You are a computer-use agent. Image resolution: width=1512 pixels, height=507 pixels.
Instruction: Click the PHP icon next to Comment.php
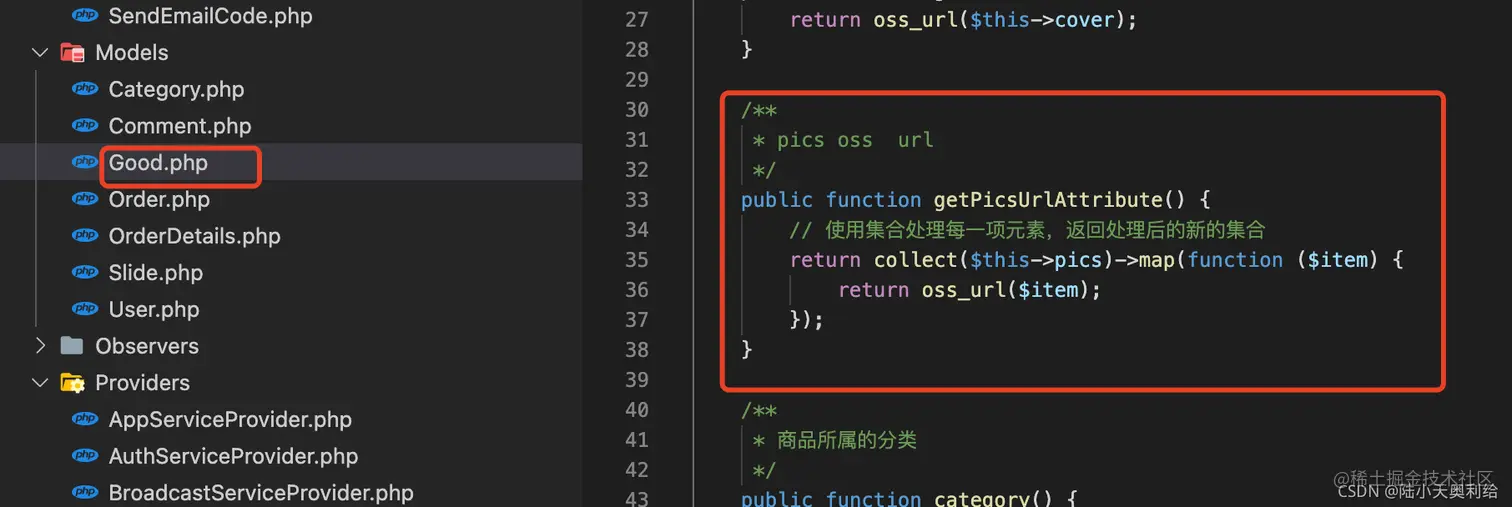tap(85, 126)
